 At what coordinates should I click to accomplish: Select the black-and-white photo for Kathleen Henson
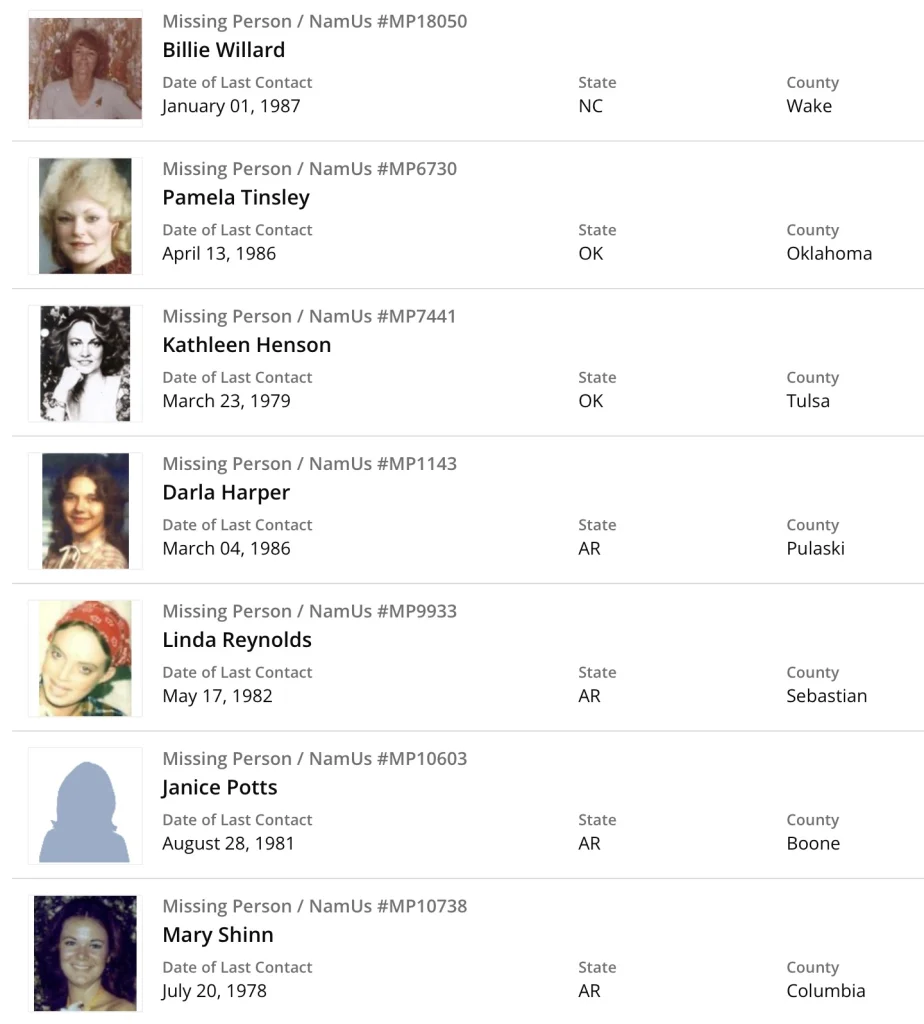tap(85, 363)
